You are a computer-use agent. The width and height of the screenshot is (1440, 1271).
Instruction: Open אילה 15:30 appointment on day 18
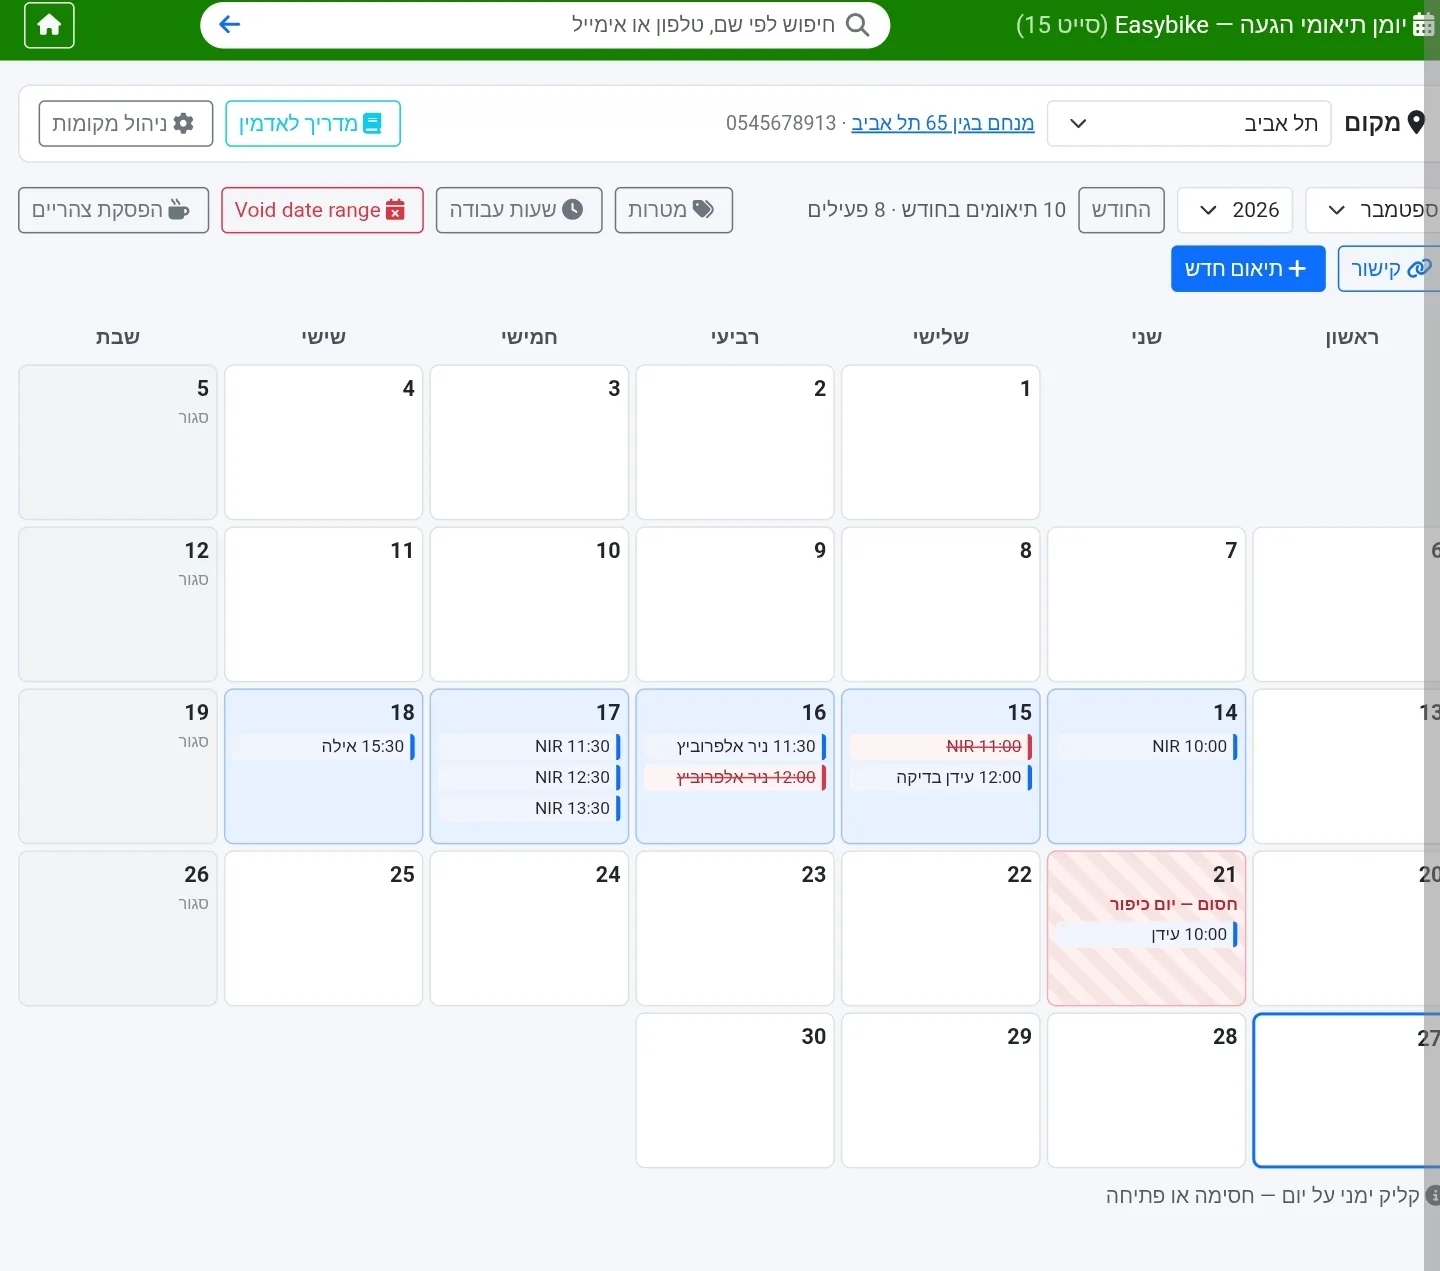pos(324,747)
